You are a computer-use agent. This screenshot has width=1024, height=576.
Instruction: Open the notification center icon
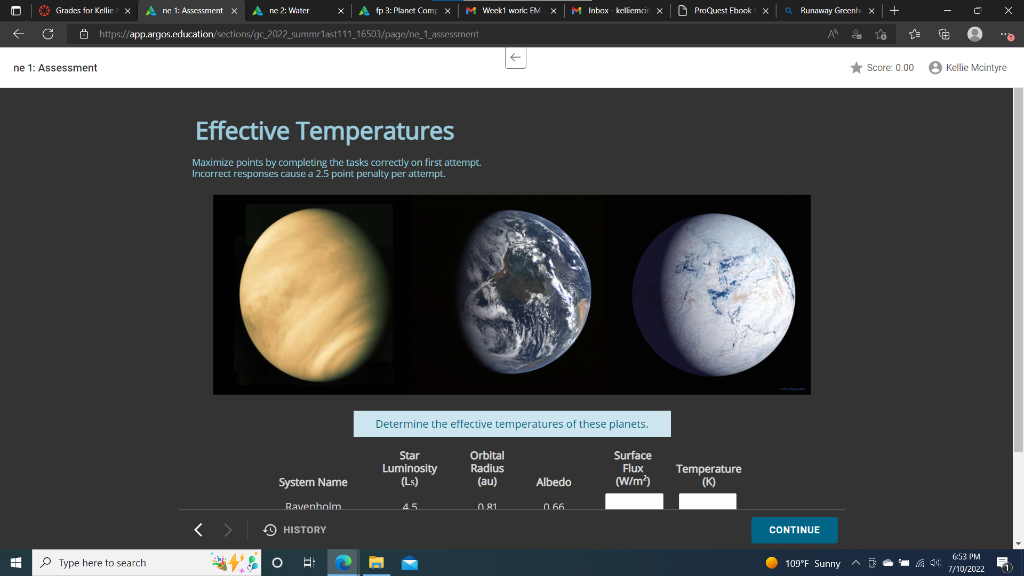coord(1004,563)
